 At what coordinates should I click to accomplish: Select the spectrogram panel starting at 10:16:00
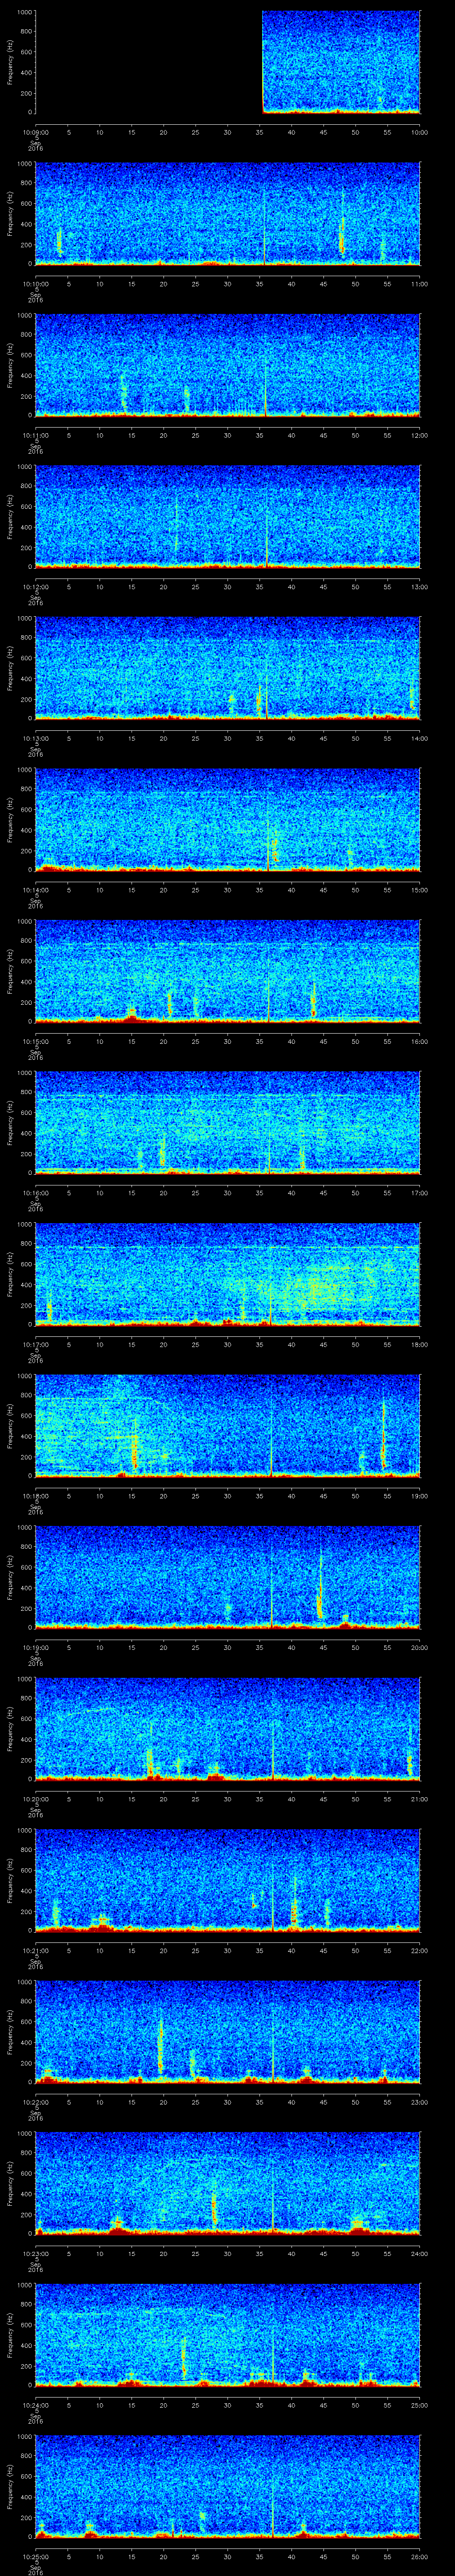[227, 1121]
